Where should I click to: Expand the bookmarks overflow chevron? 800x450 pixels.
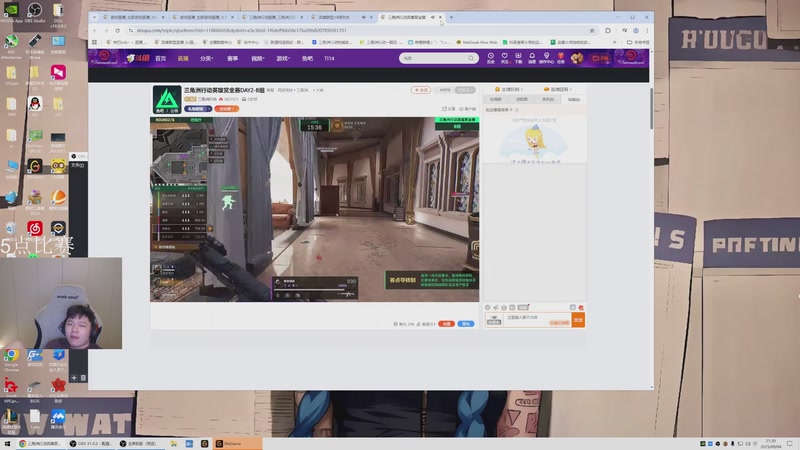tap(614, 42)
